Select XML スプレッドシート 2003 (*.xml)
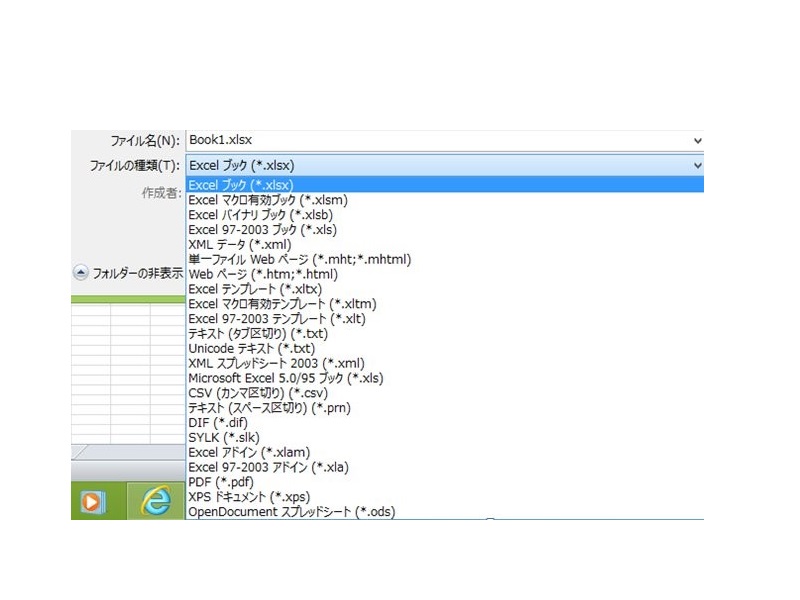This screenshot has height=600, width=800. click(x=276, y=363)
